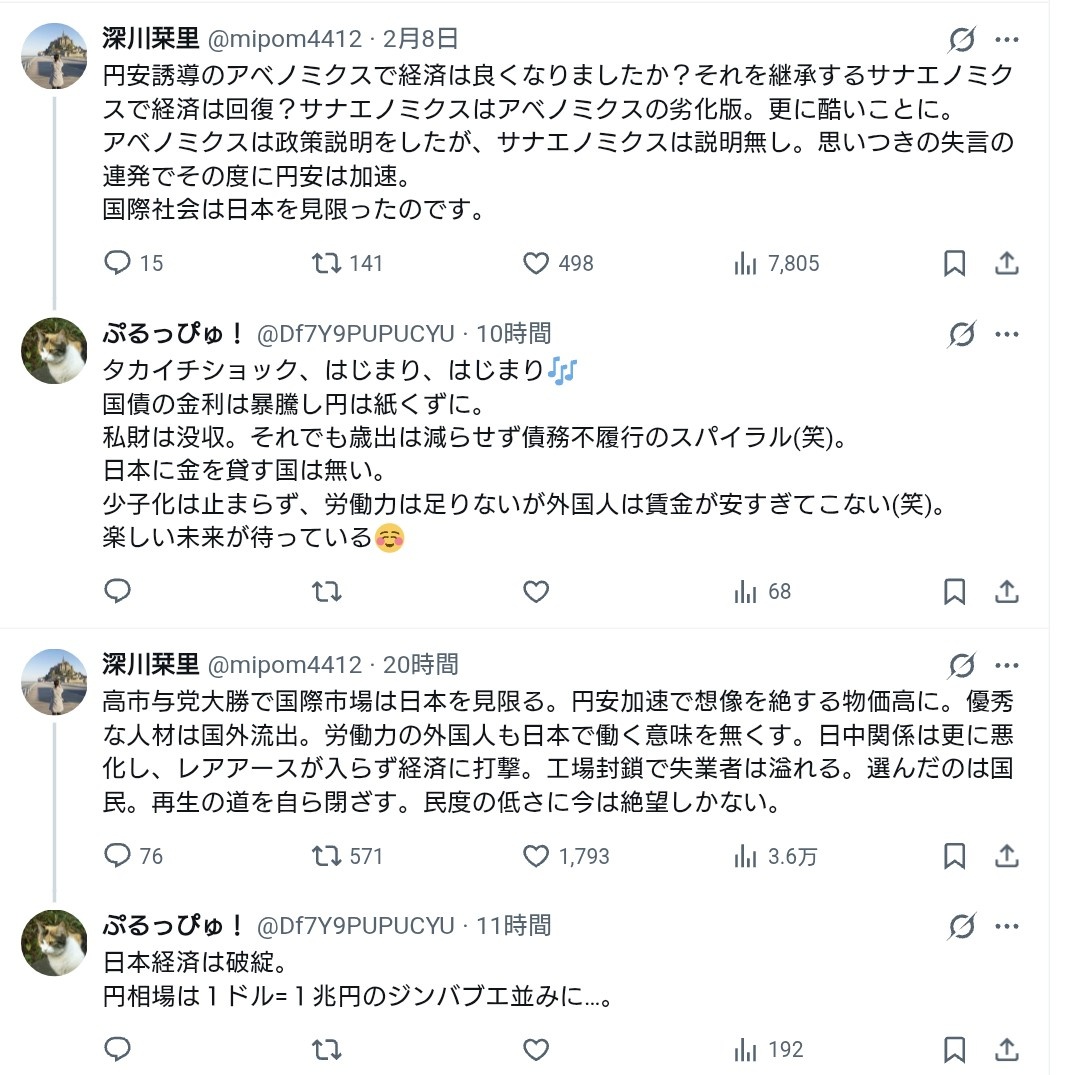The width and height of the screenshot is (1080, 1075).
Task: Open @mipom4412 profile from the first tweet
Action: (284, 39)
